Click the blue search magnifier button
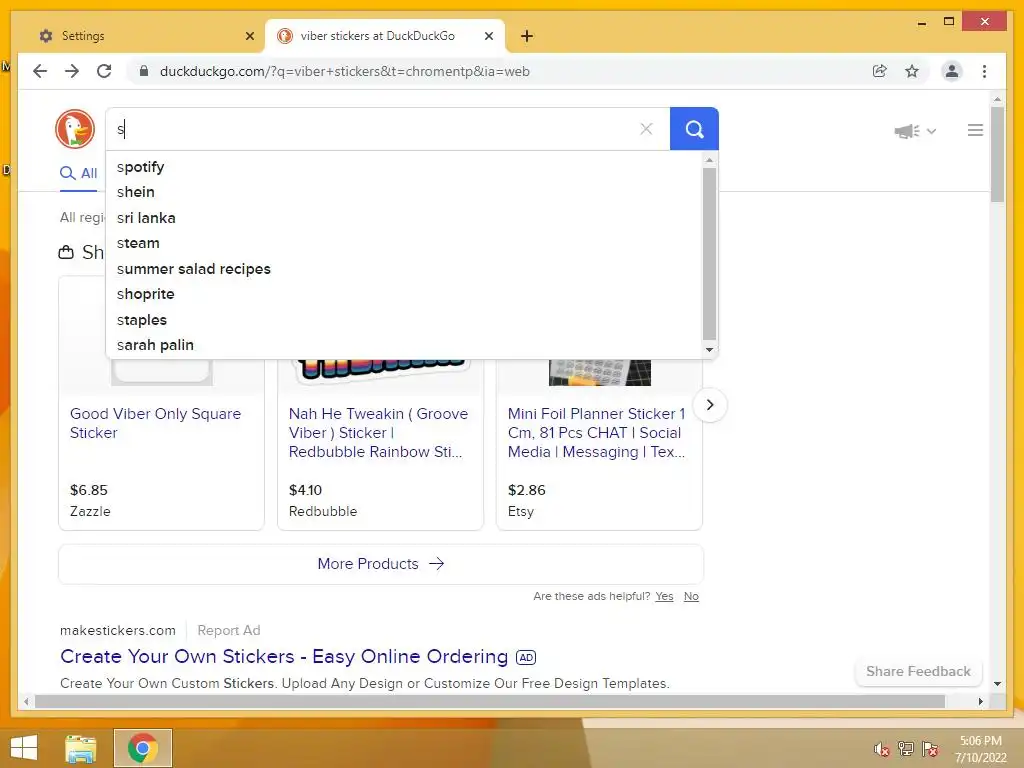Image resolution: width=1024 pixels, height=768 pixels. click(694, 129)
